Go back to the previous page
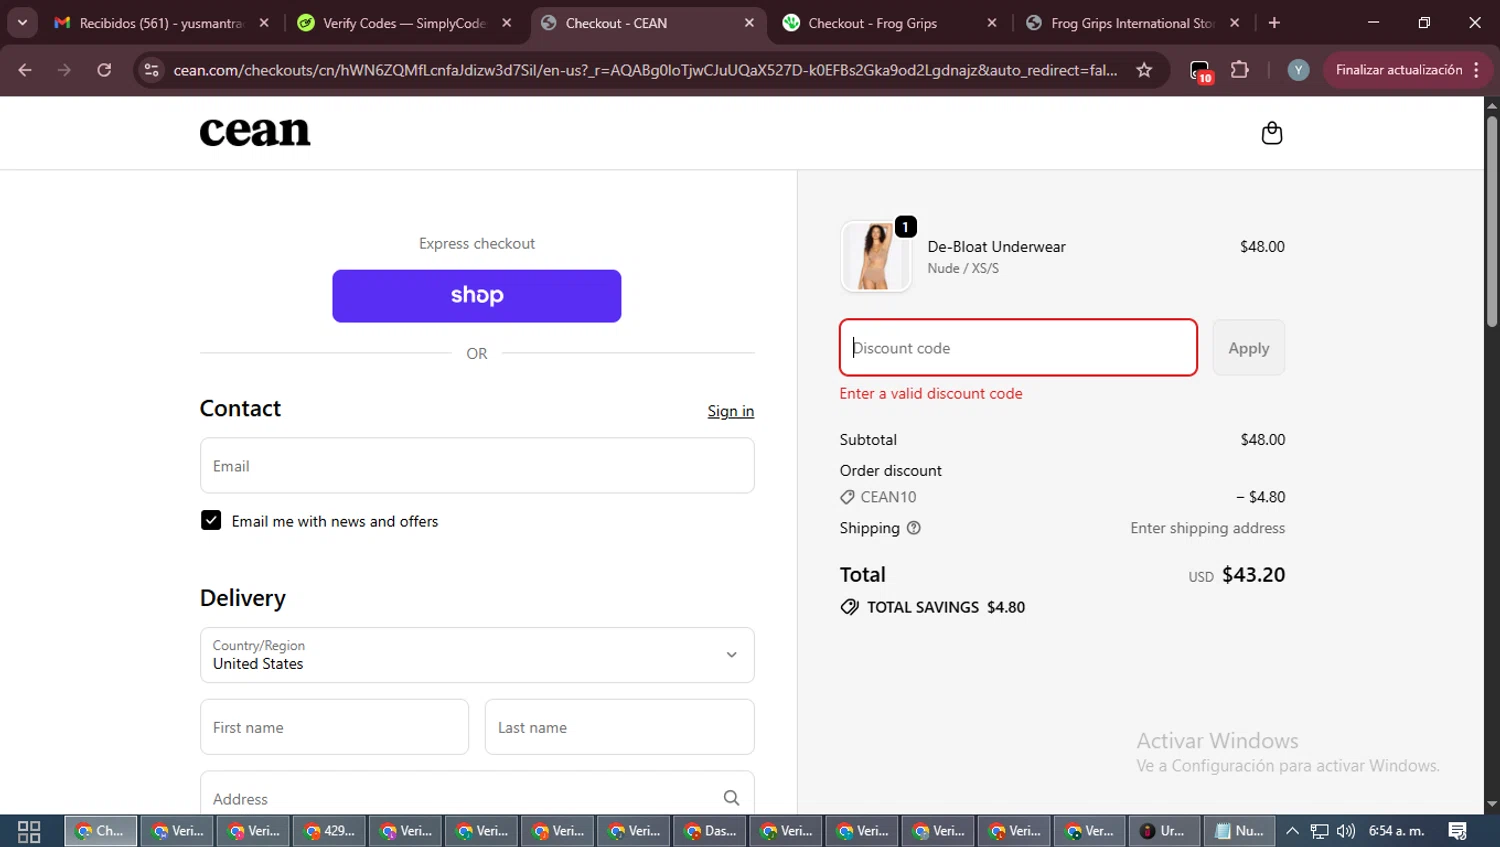Screen dimensions: 1500x847 pos(25,70)
